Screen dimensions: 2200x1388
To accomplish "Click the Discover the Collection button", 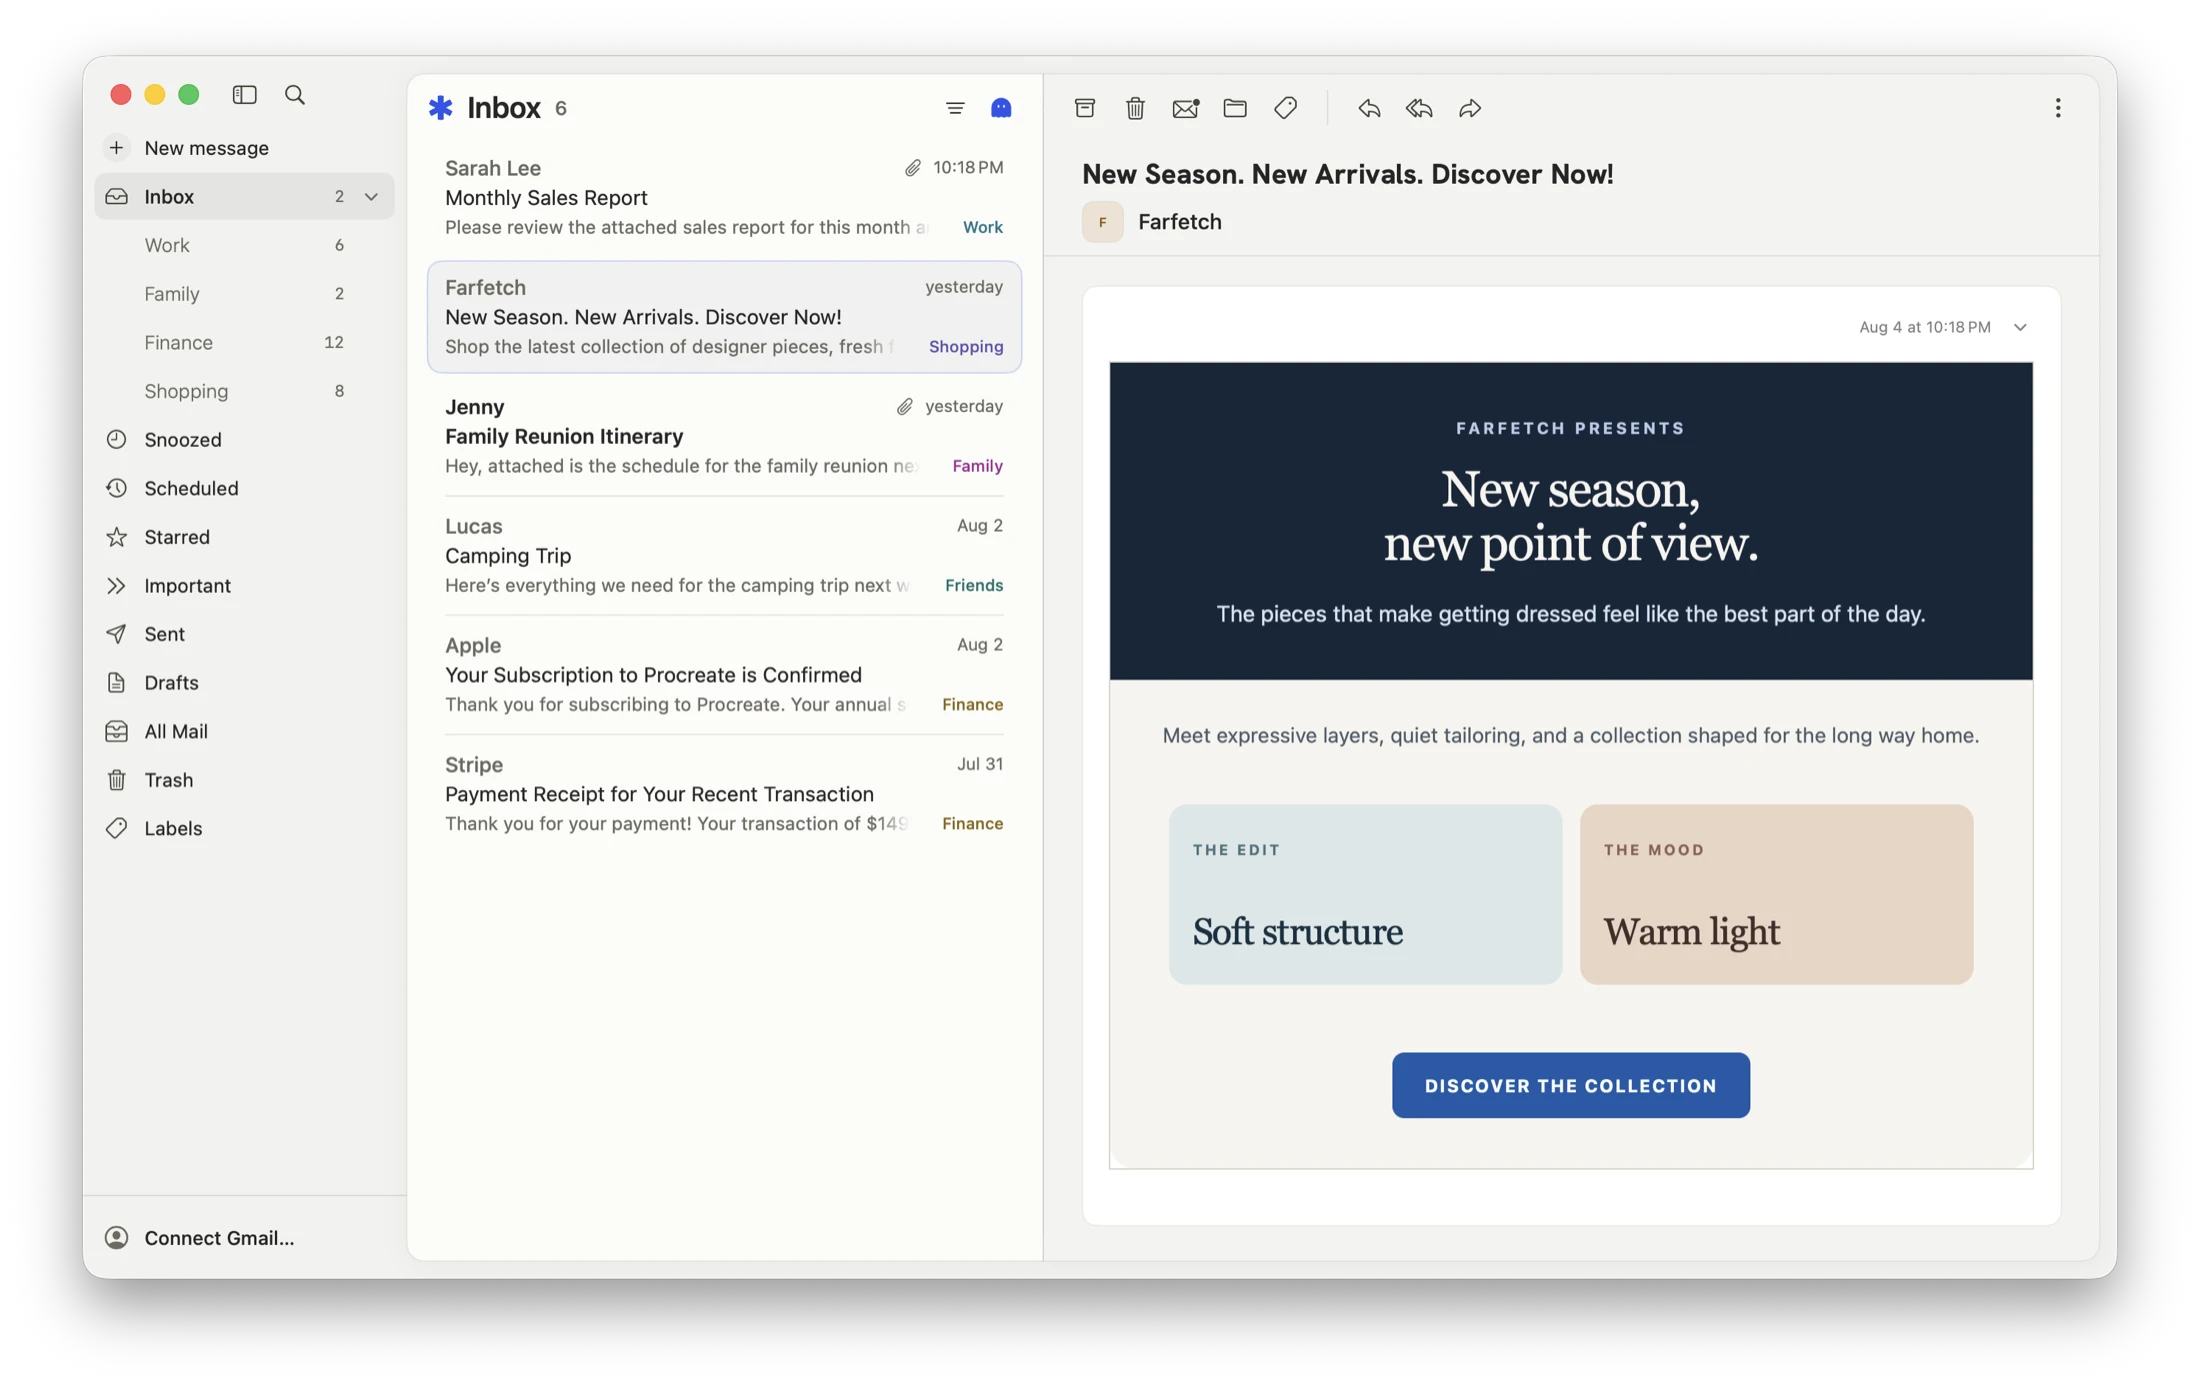I will click(1570, 1085).
